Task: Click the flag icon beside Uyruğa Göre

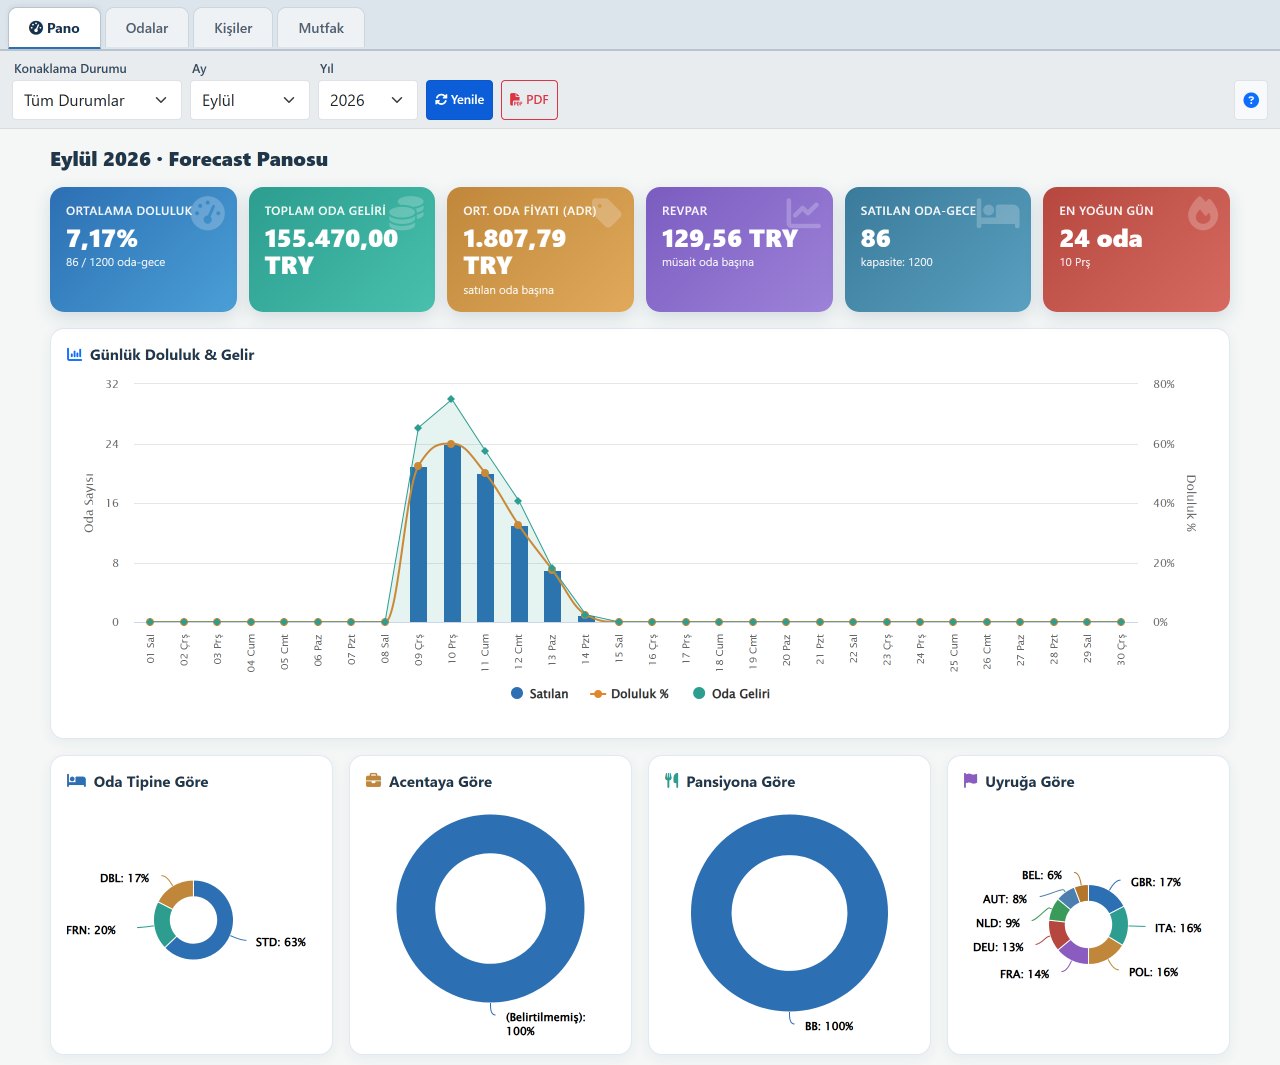Action: [970, 781]
